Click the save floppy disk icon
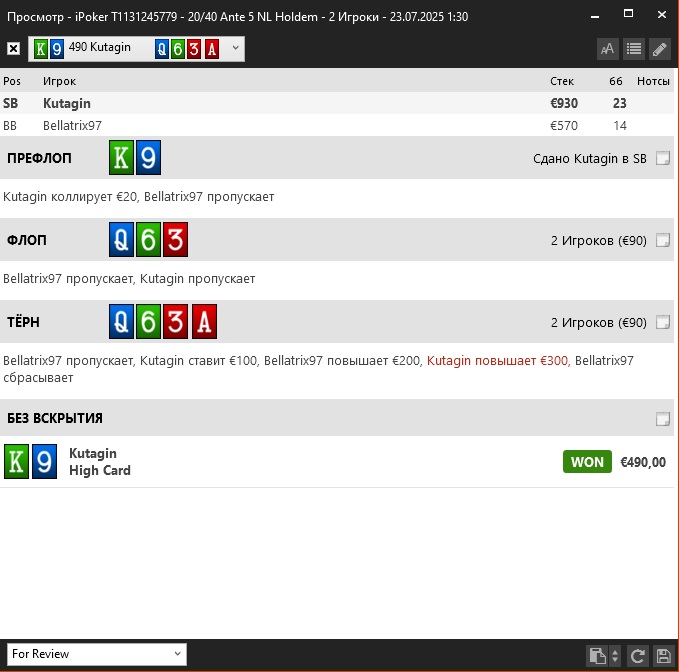This screenshot has height=672, width=679. (663, 656)
